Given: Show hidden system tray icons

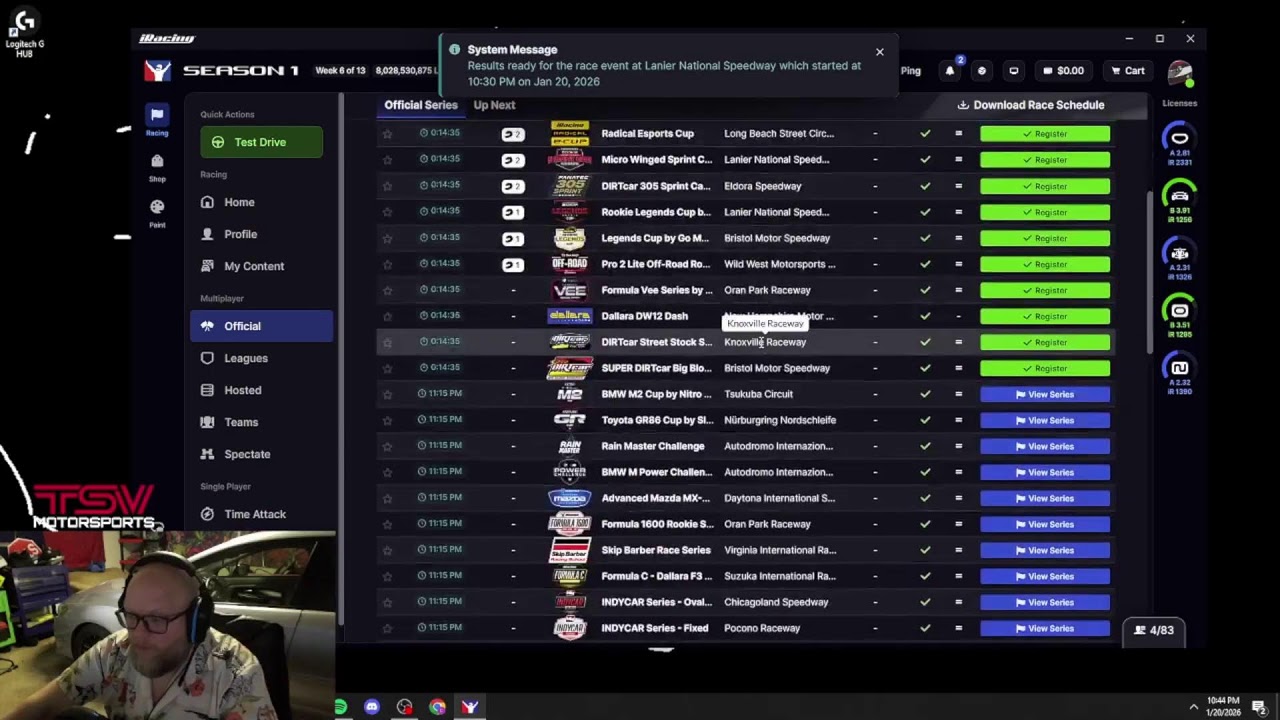Looking at the screenshot, I should click(x=1193, y=707).
